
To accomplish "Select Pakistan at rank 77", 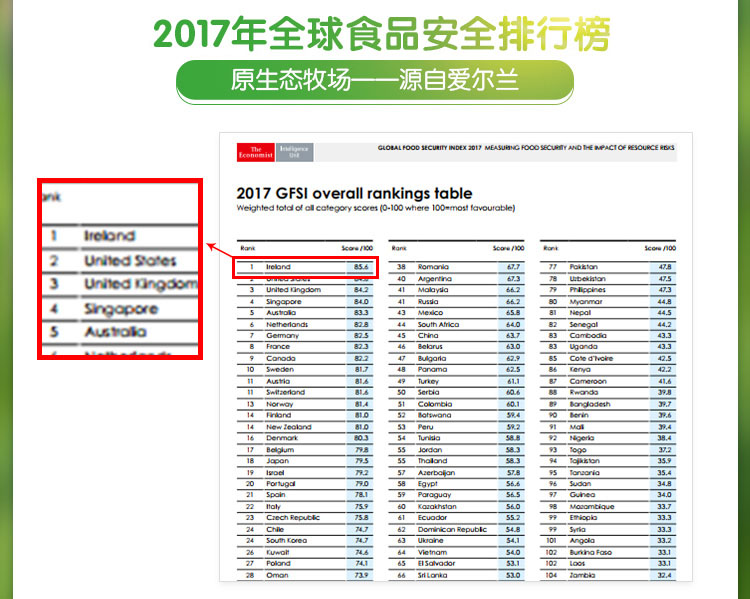I will (x=583, y=267).
